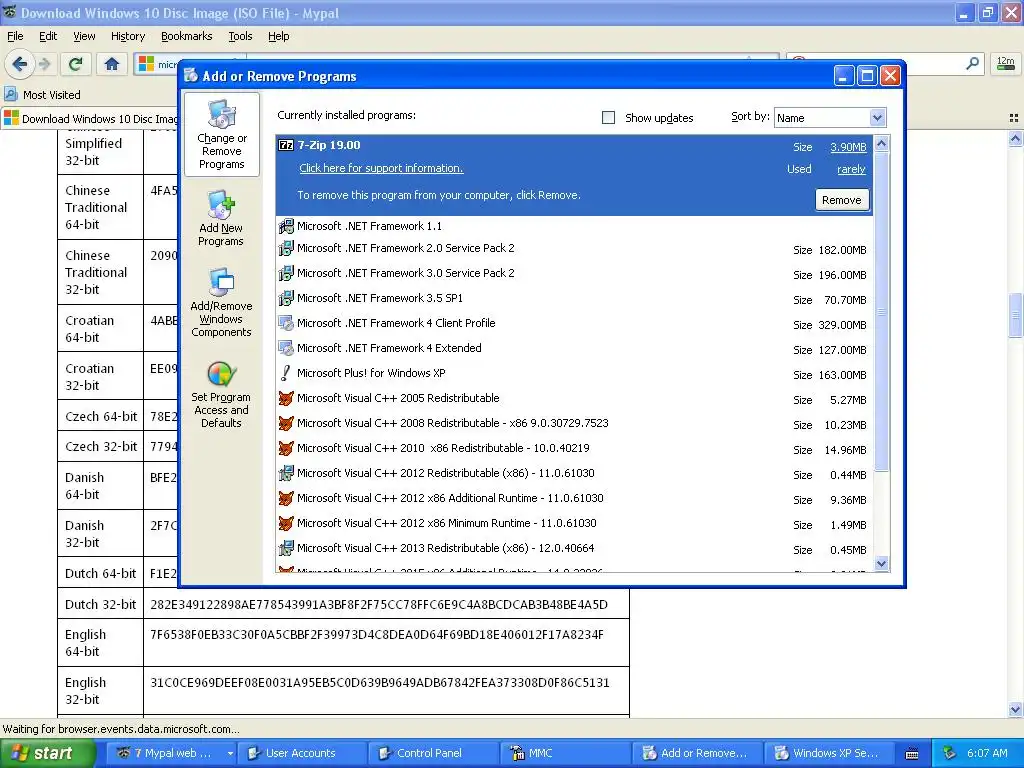The width and height of the screenshot is (1024, 768).
Task: Click the on-screen keyboard tray icon
Action: (912, 754)
